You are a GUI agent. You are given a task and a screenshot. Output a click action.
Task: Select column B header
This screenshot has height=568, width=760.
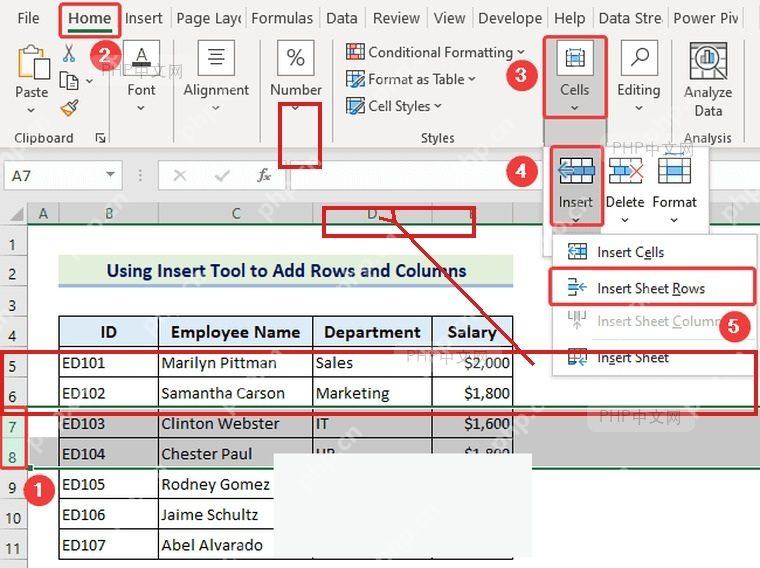109,214
